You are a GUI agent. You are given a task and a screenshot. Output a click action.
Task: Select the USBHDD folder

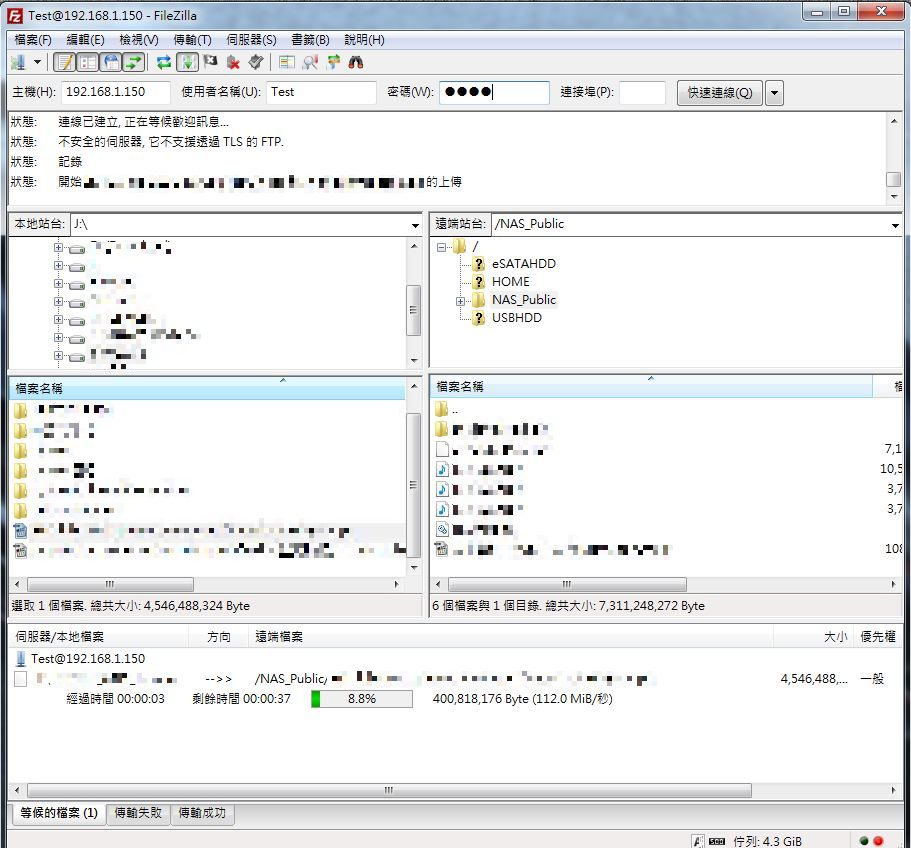(x=517, y=318)
